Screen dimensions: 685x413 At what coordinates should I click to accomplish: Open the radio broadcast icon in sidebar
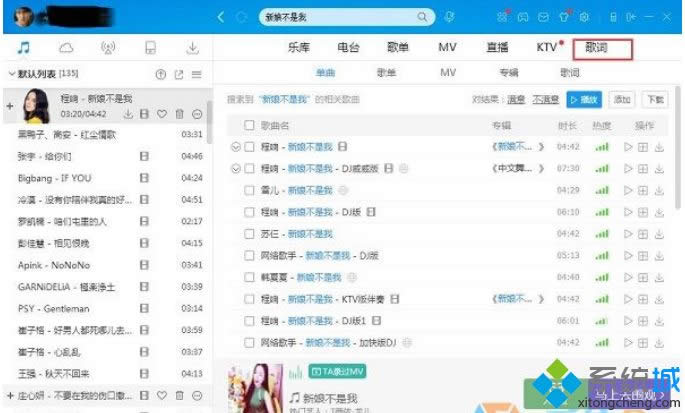108,47
